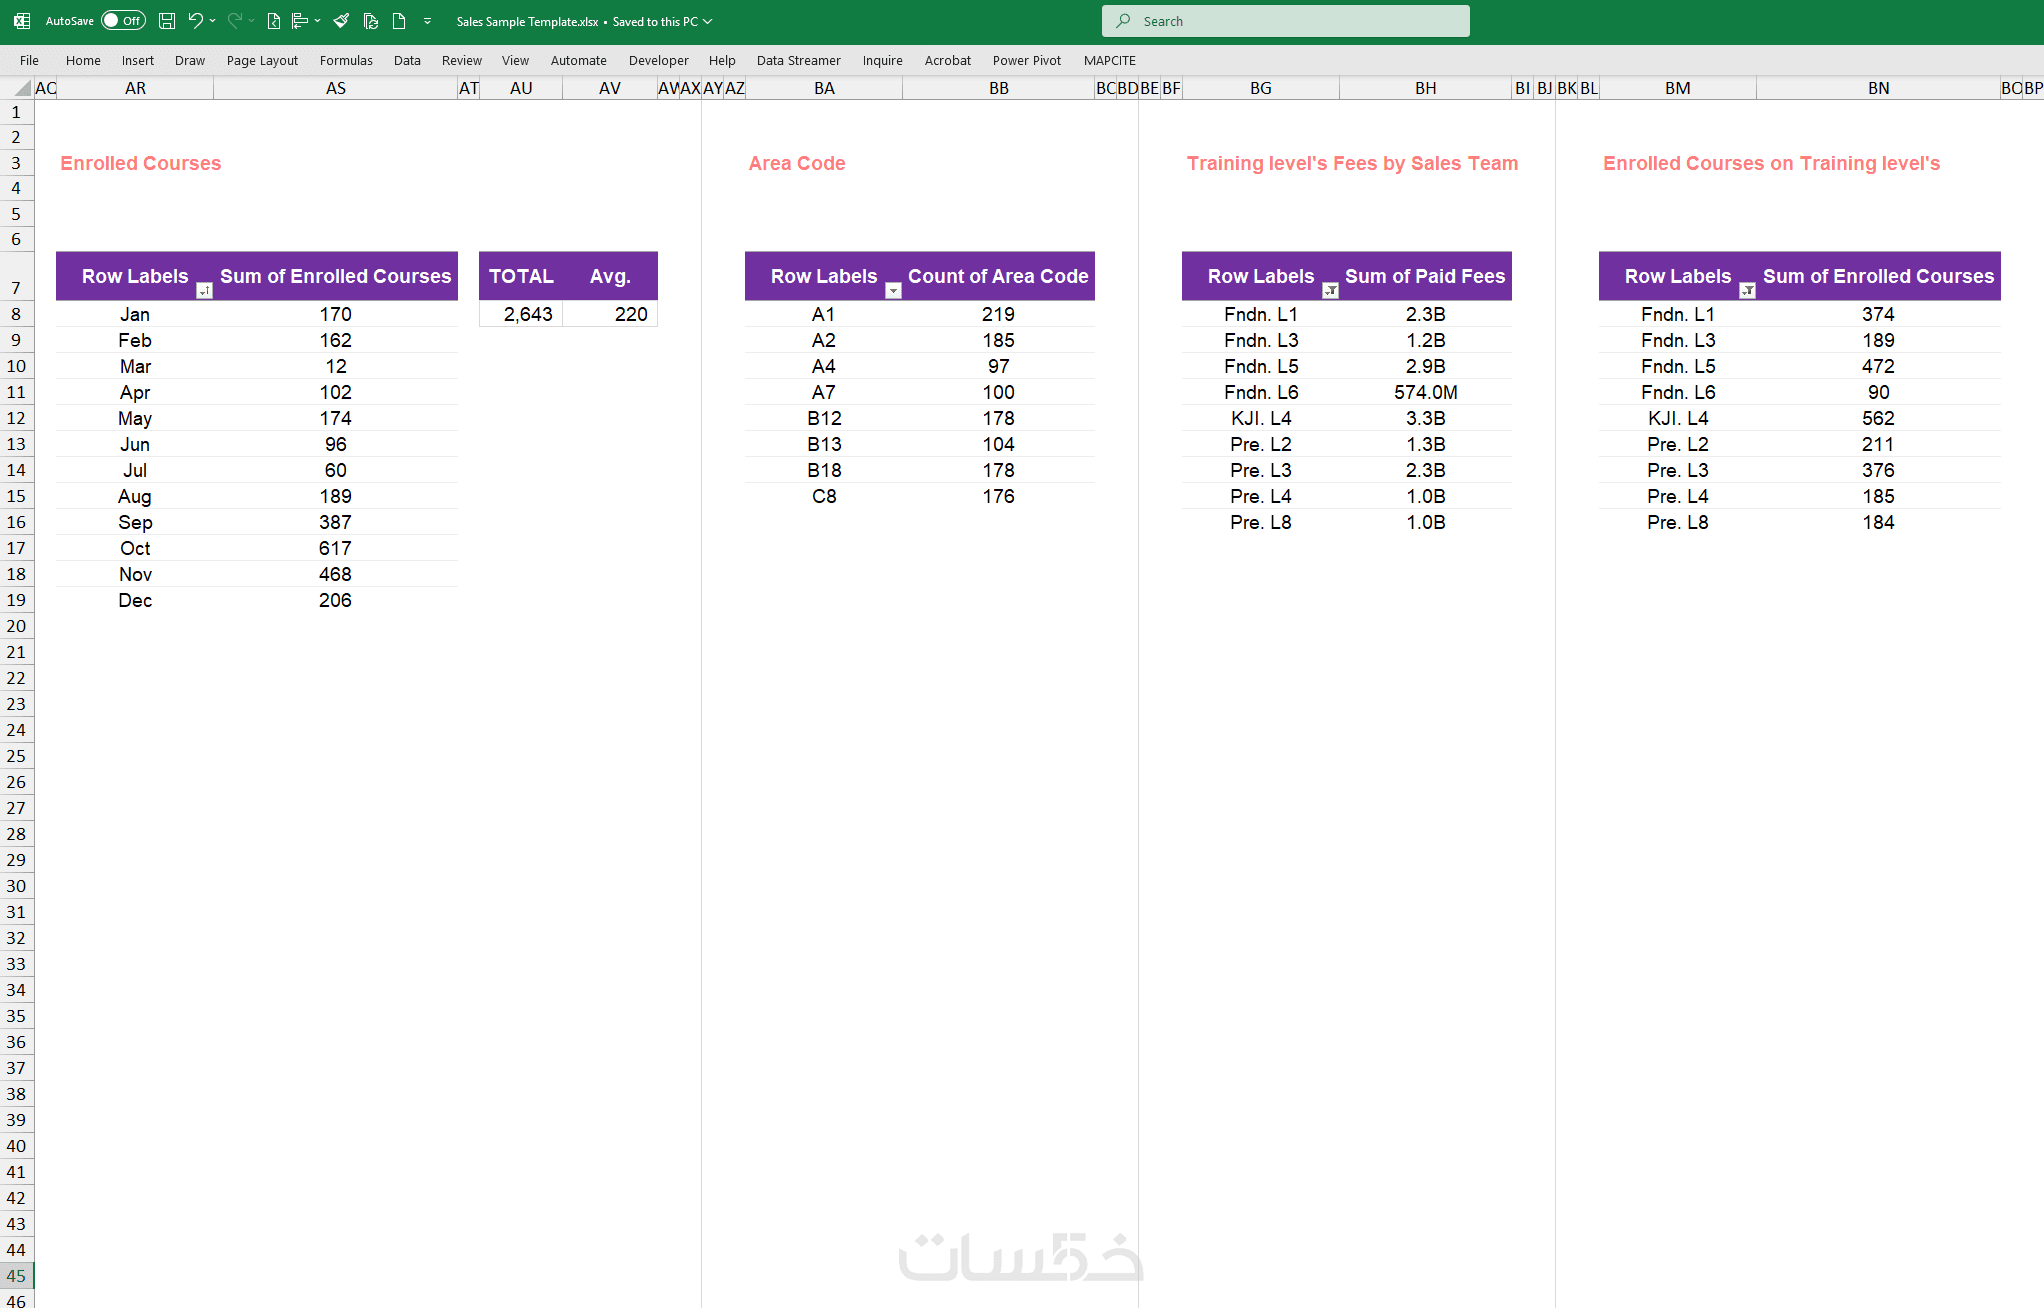Click the Align objects icon in Quick Access
The width and height of the screenshot is (2044, 1308).
tap(300, 21)
